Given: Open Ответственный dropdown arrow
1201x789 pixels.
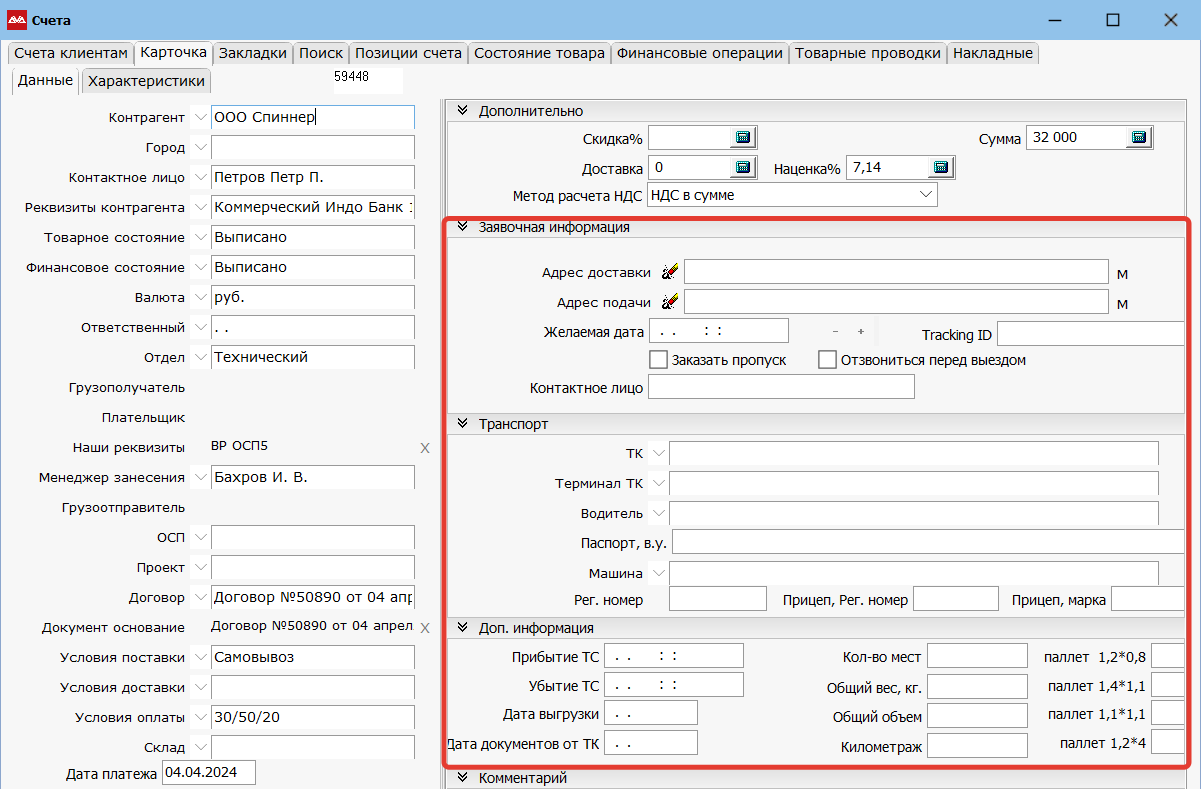Looking at the screenshot, I should click(200, 328).
